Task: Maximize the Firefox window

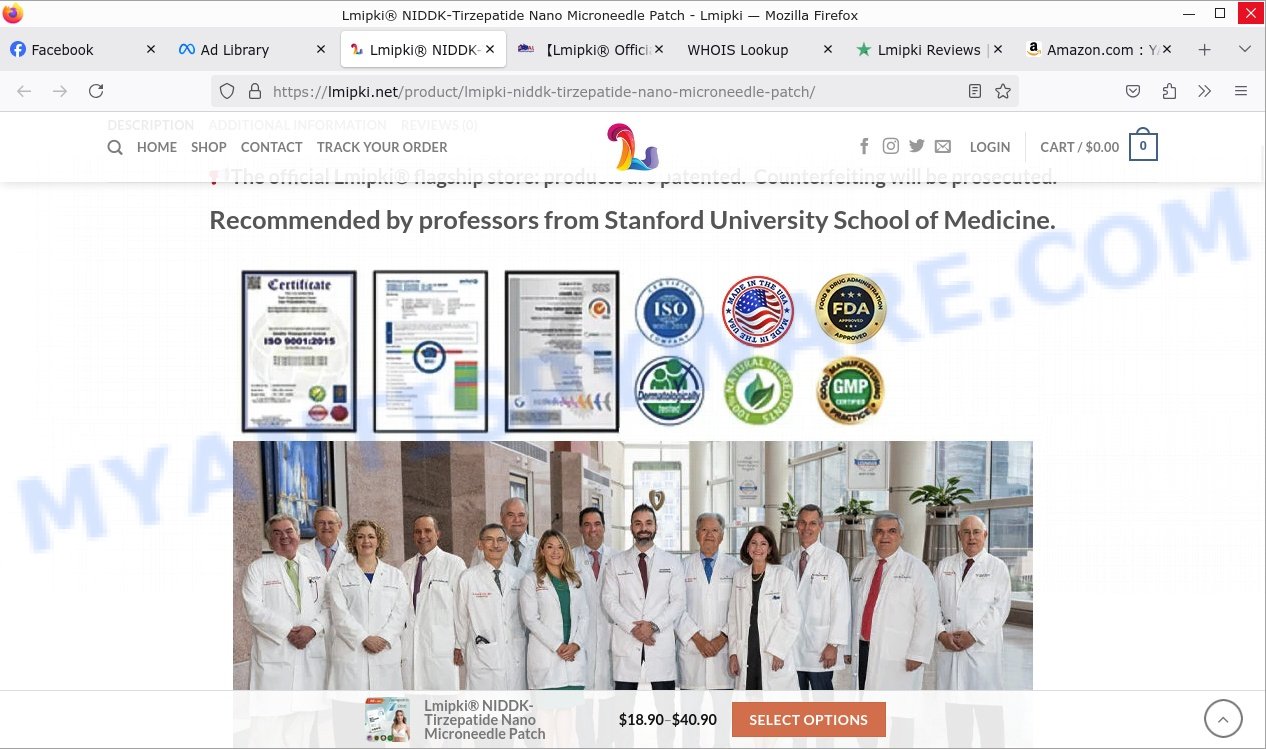Action: click(x=1220, y=14)
